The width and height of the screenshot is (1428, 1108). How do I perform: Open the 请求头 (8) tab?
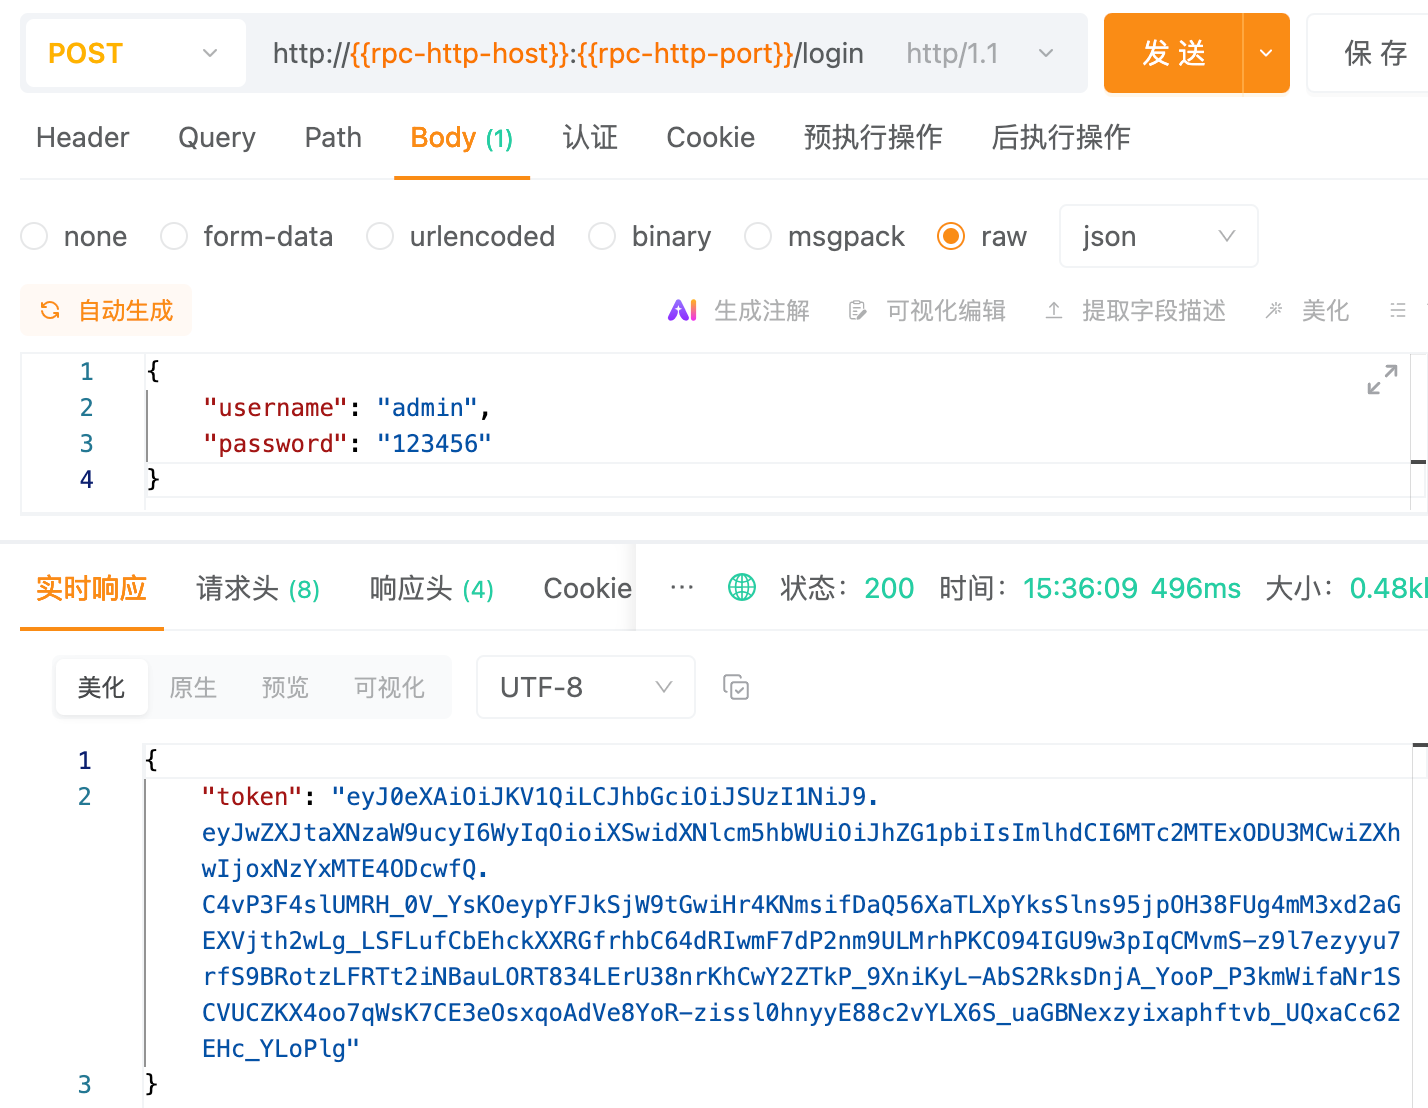[x=258, y=588]
